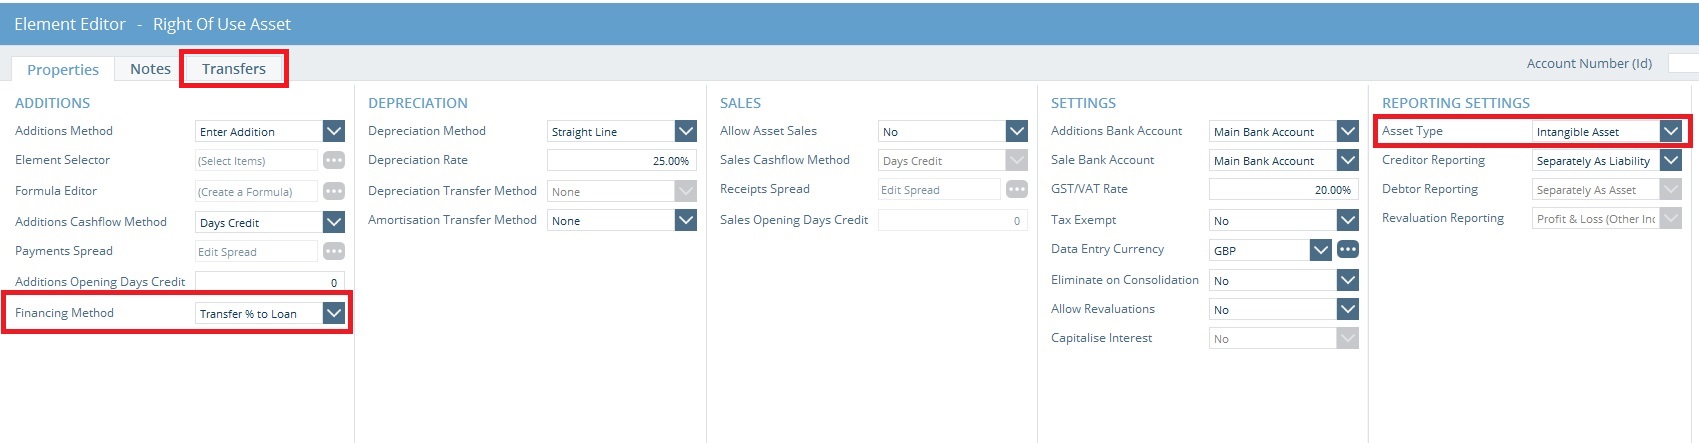This screenshot has height=443, width=1699.
Task: Click the Depreciation Rate field
Action: [x=621, y=160]
